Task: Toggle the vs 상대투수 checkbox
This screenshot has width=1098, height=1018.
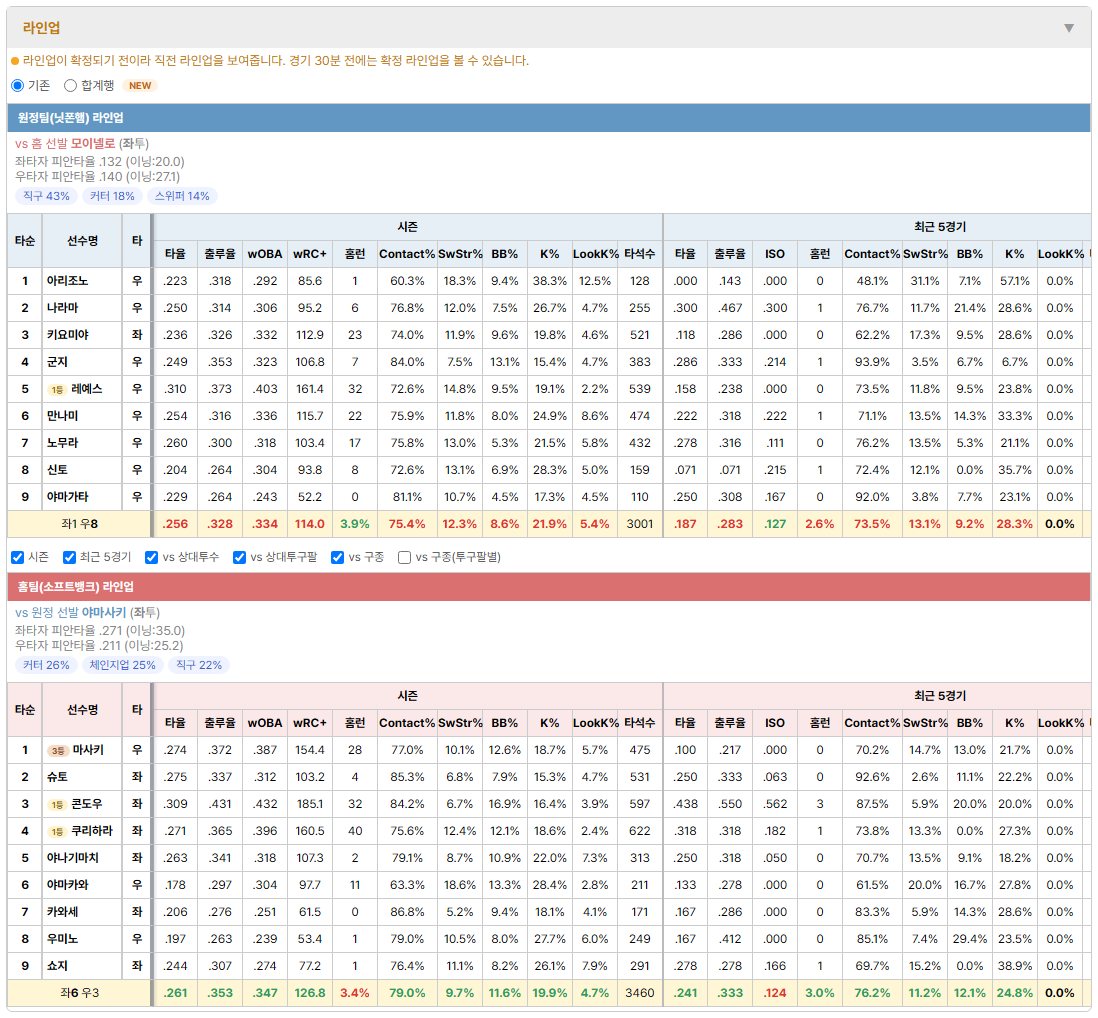Action: coord(151,557)
